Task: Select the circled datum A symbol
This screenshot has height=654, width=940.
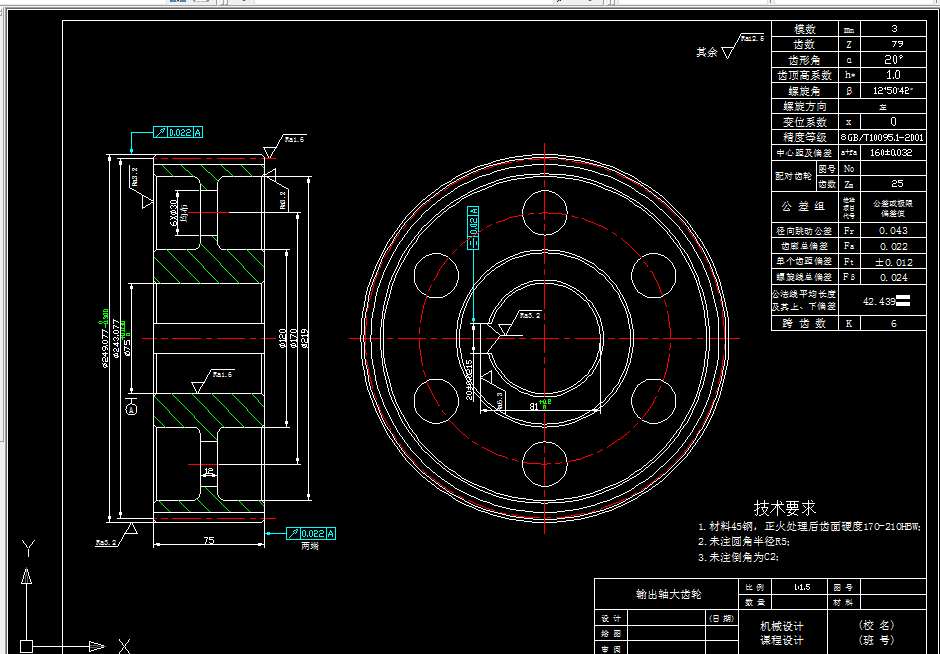Action: (x=132, y=409)
